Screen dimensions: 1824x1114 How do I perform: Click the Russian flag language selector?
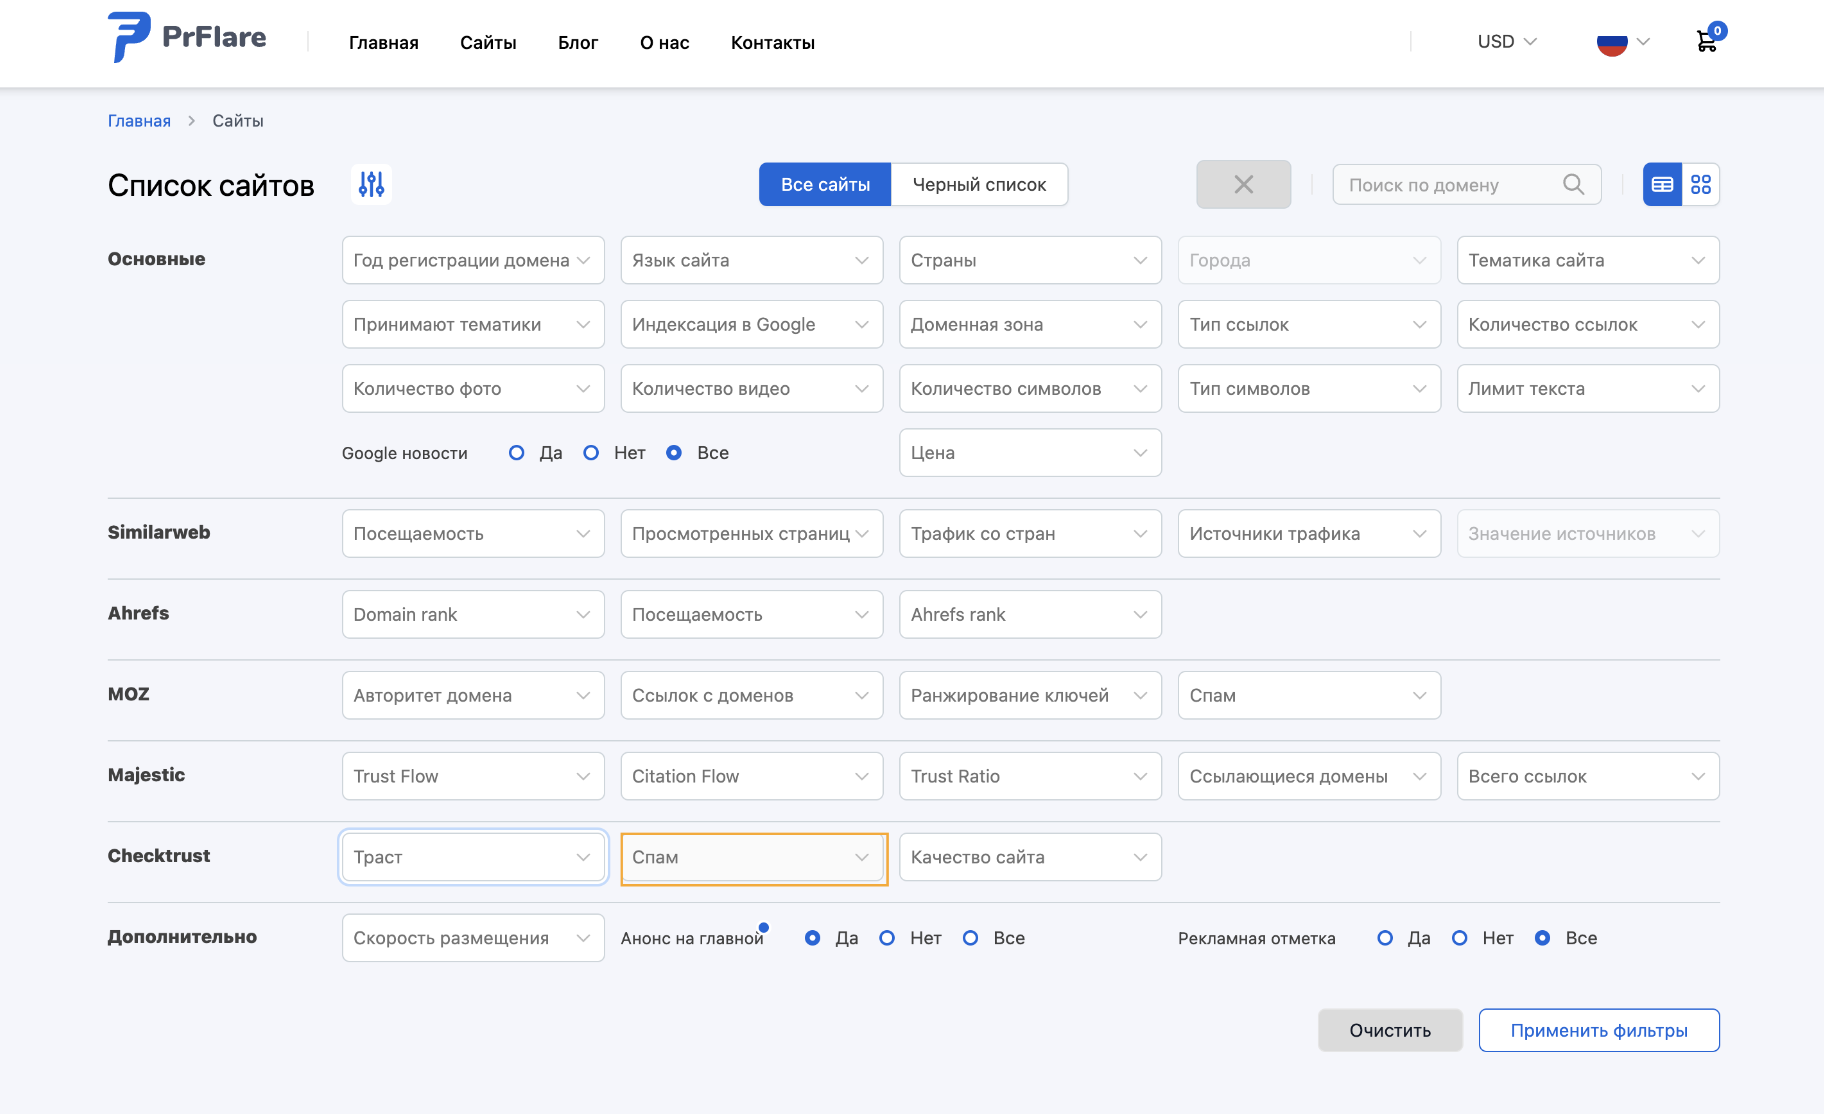pos(1622,42)
